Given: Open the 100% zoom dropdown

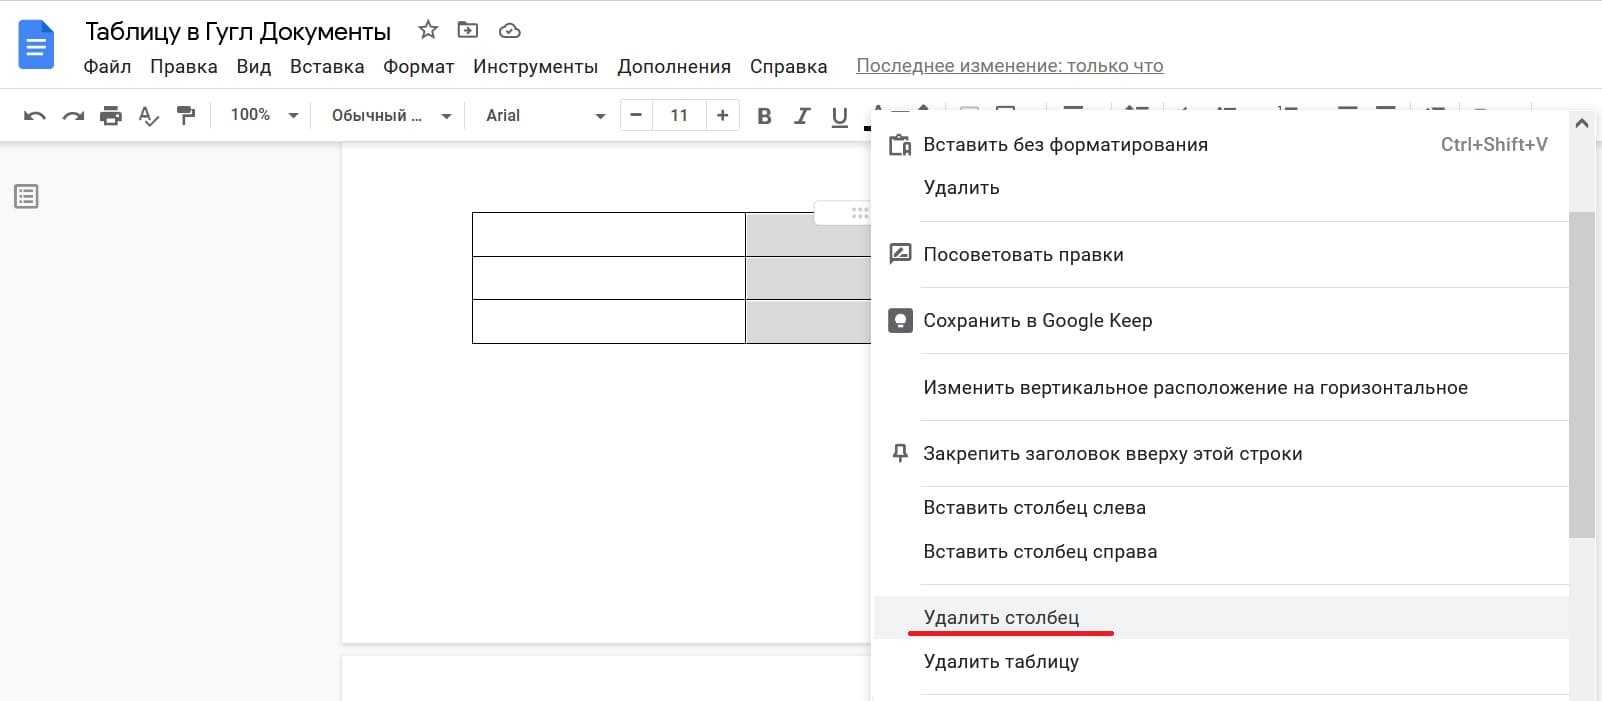Looking at the screenshot, I should click(264, 115).
